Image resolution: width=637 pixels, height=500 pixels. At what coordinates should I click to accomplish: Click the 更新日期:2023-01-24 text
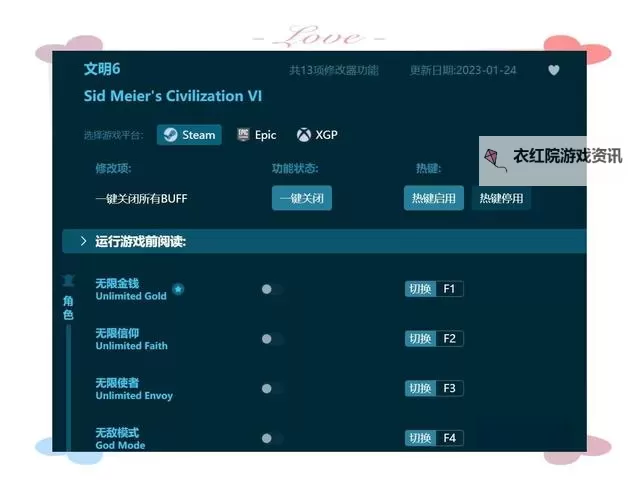[x=463, y=71]
